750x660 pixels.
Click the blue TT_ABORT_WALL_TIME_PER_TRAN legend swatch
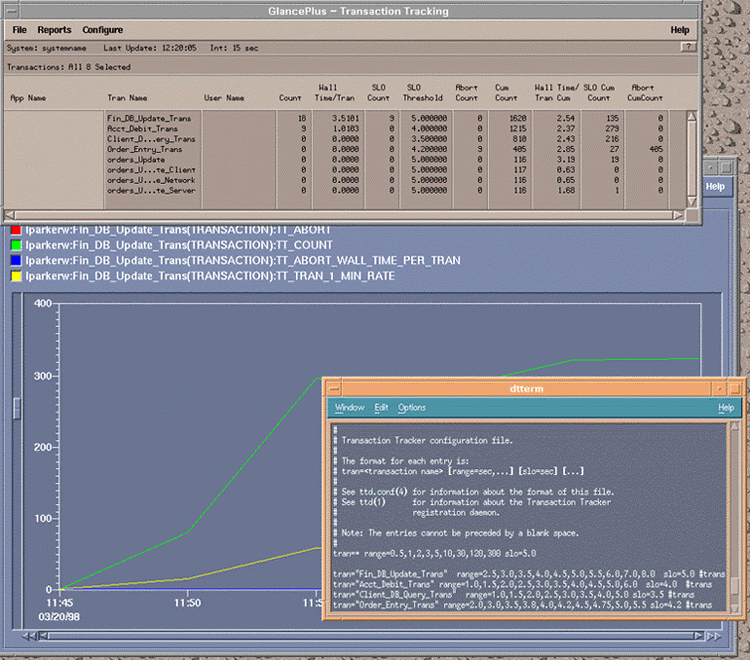(15, 259)
